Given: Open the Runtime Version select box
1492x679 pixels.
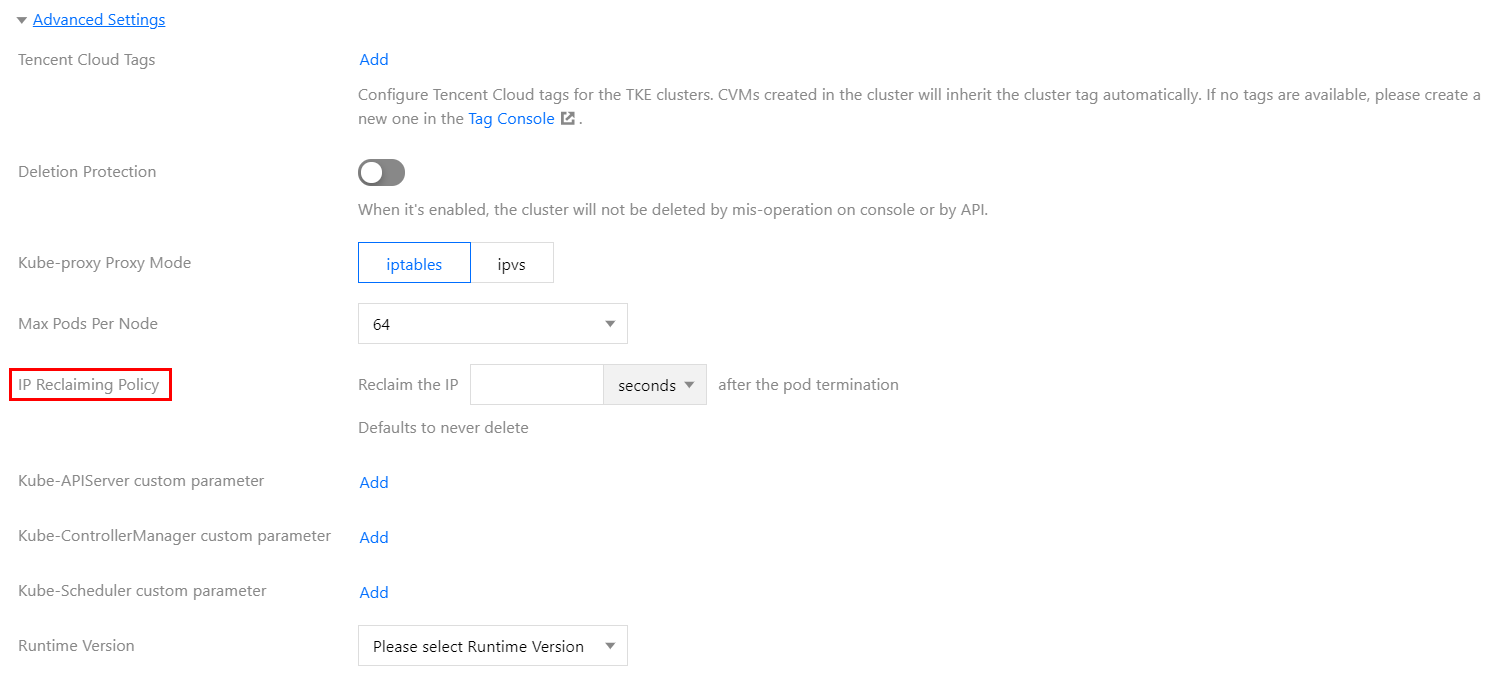Looking at the screenshot, I should [x=492, y=647].
